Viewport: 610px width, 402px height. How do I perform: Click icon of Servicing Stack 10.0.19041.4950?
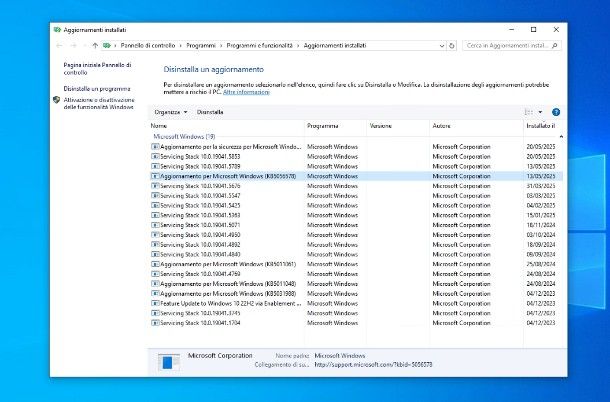tap(155, 235)
